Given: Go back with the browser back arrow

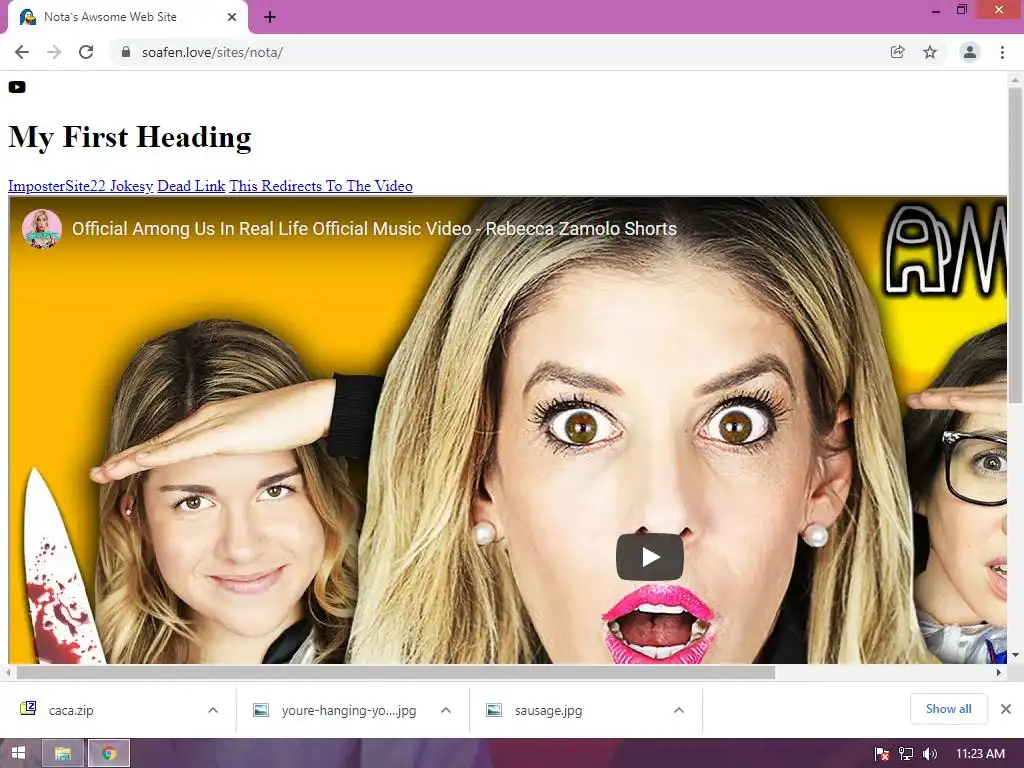Looking at the screenshot, I should [x=22, y=52].
